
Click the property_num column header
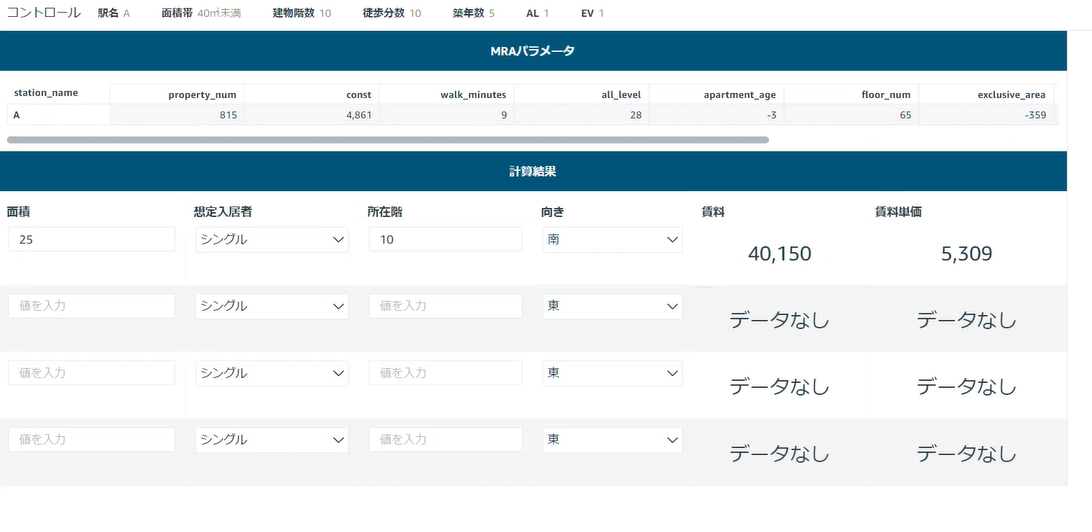point(202,95)
